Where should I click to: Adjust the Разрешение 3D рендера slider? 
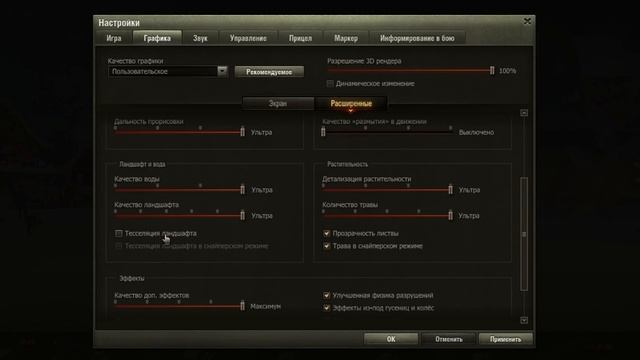tap(410, 71)
